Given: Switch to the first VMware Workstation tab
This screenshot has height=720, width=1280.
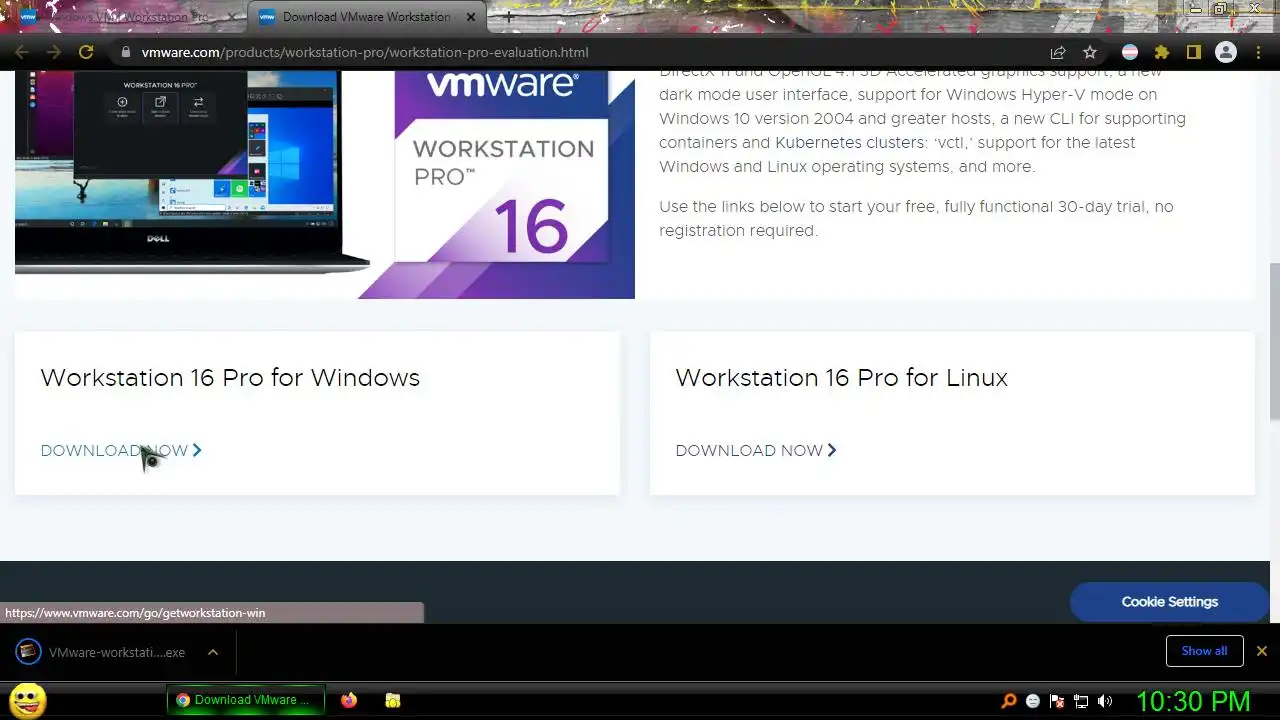Looking at the screenshot, I should [127, 17].
